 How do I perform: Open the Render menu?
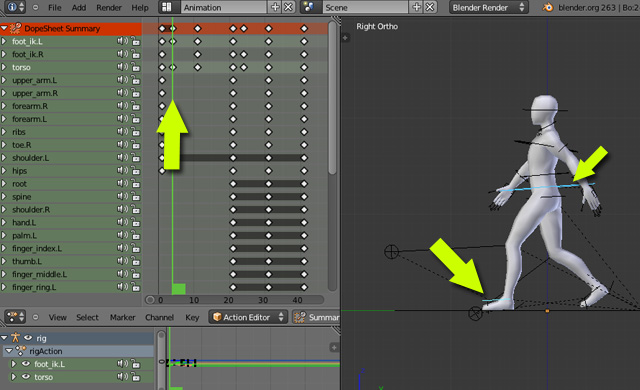pos(109,8)
